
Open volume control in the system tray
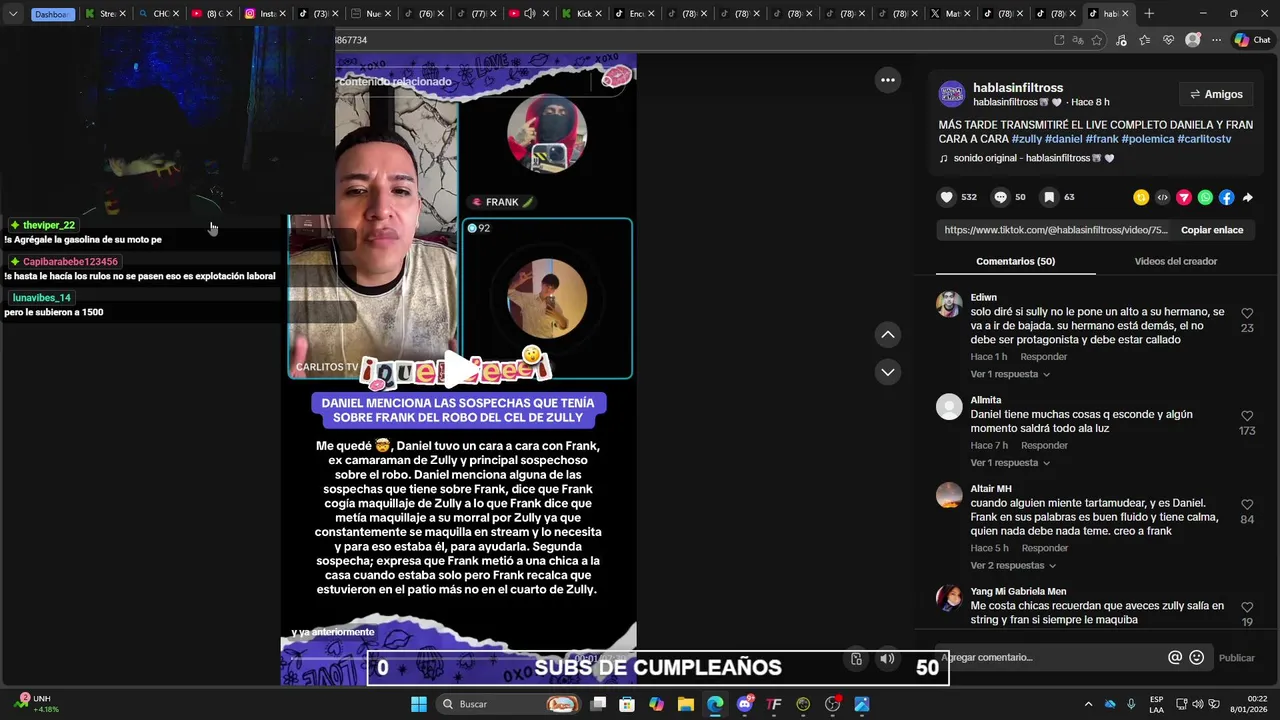(1198, 704)
